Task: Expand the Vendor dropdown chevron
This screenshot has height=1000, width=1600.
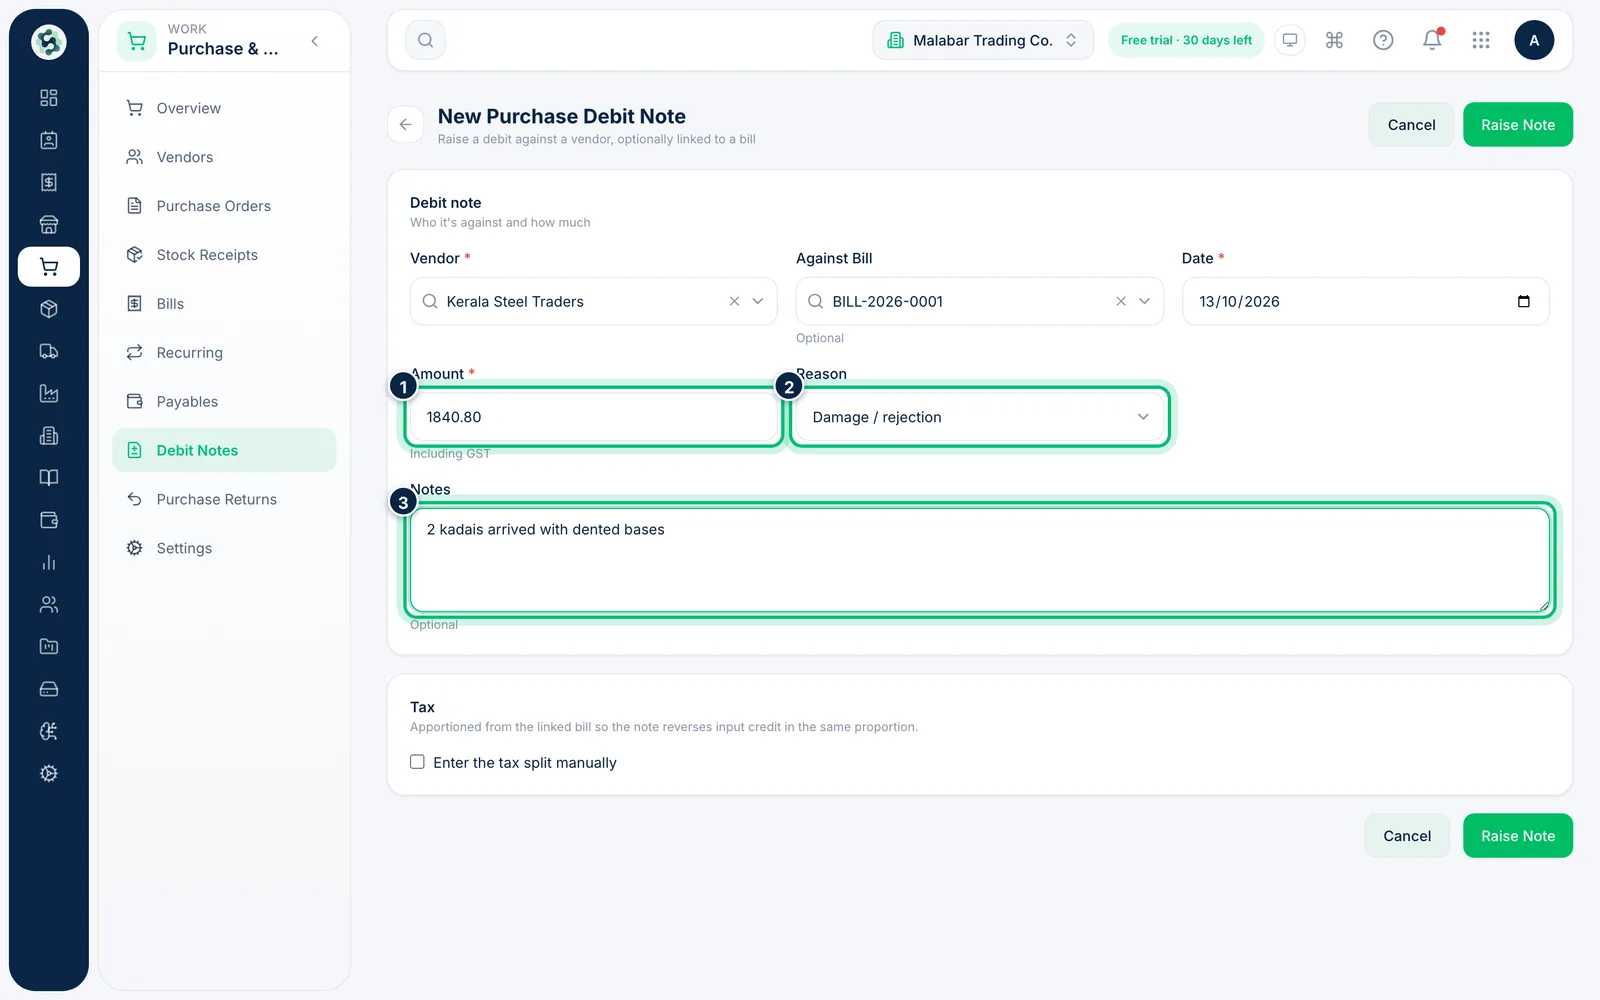Action: click(x=758, y=301)
